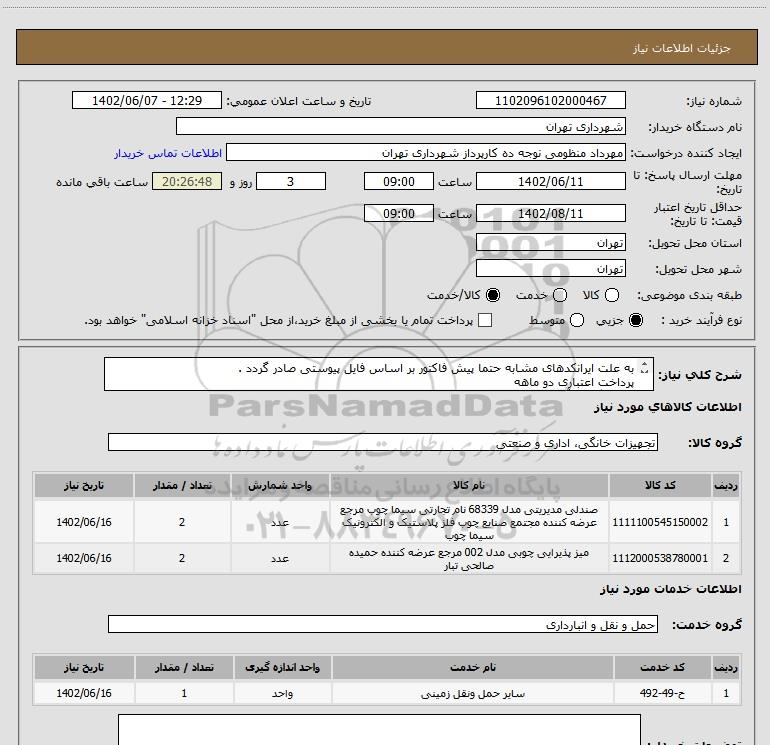Viewport: 770px width, 745px height.
Task: Click the request creator name field
Action: click(426, 153)
